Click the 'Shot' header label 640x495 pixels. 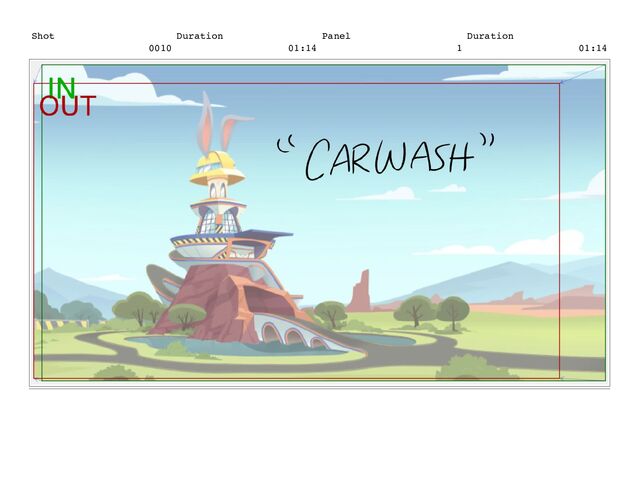point(43,36)
